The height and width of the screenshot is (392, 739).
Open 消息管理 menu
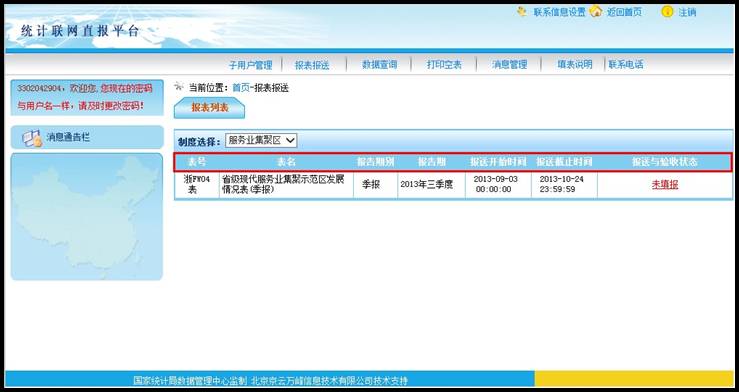point(509,65)
